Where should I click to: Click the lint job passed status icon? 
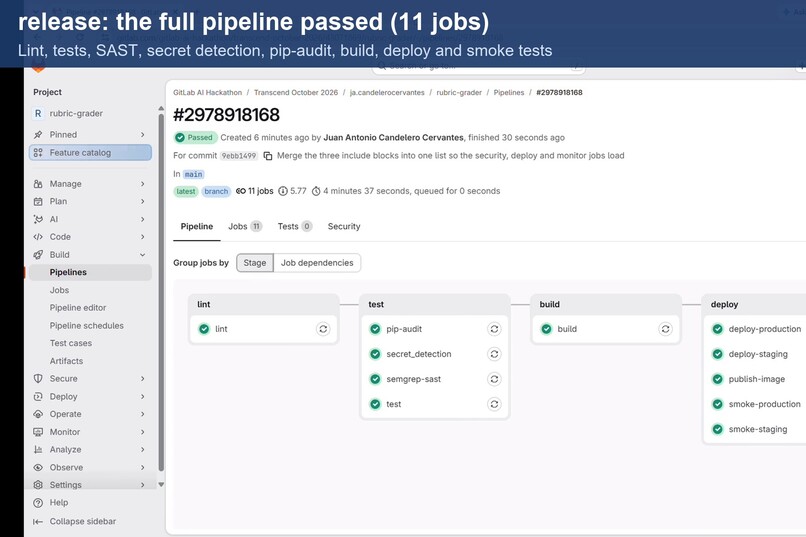204,329
